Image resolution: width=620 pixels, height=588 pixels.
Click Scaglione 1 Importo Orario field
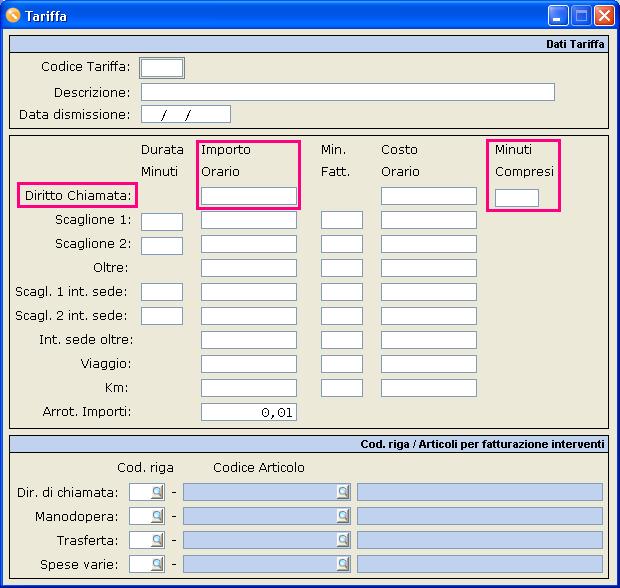pyautogui.click(x=249, y=220)
